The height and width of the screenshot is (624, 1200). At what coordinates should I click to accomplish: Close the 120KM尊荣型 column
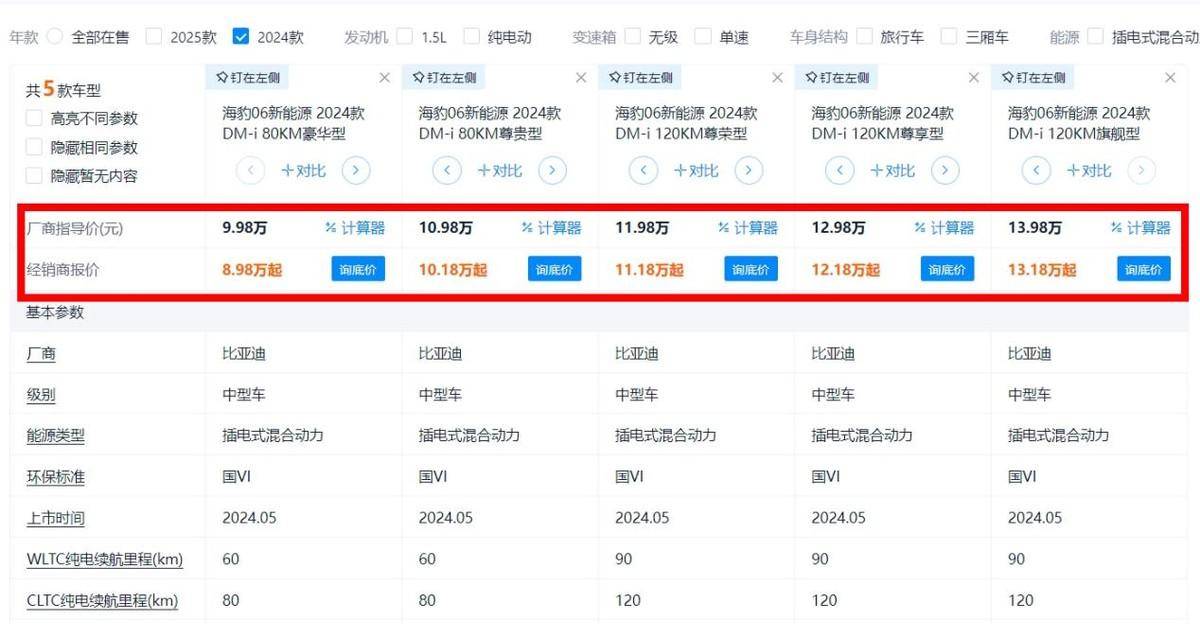(x=777, y=77)
